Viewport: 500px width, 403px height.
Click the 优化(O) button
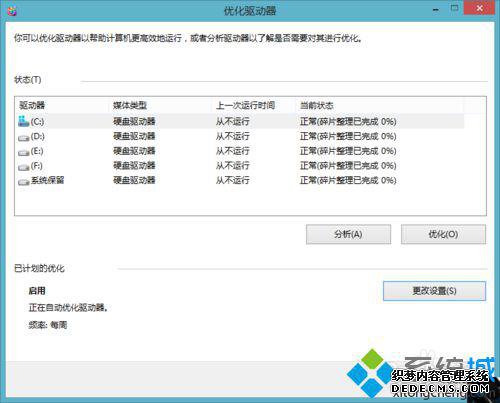(443, 234)
